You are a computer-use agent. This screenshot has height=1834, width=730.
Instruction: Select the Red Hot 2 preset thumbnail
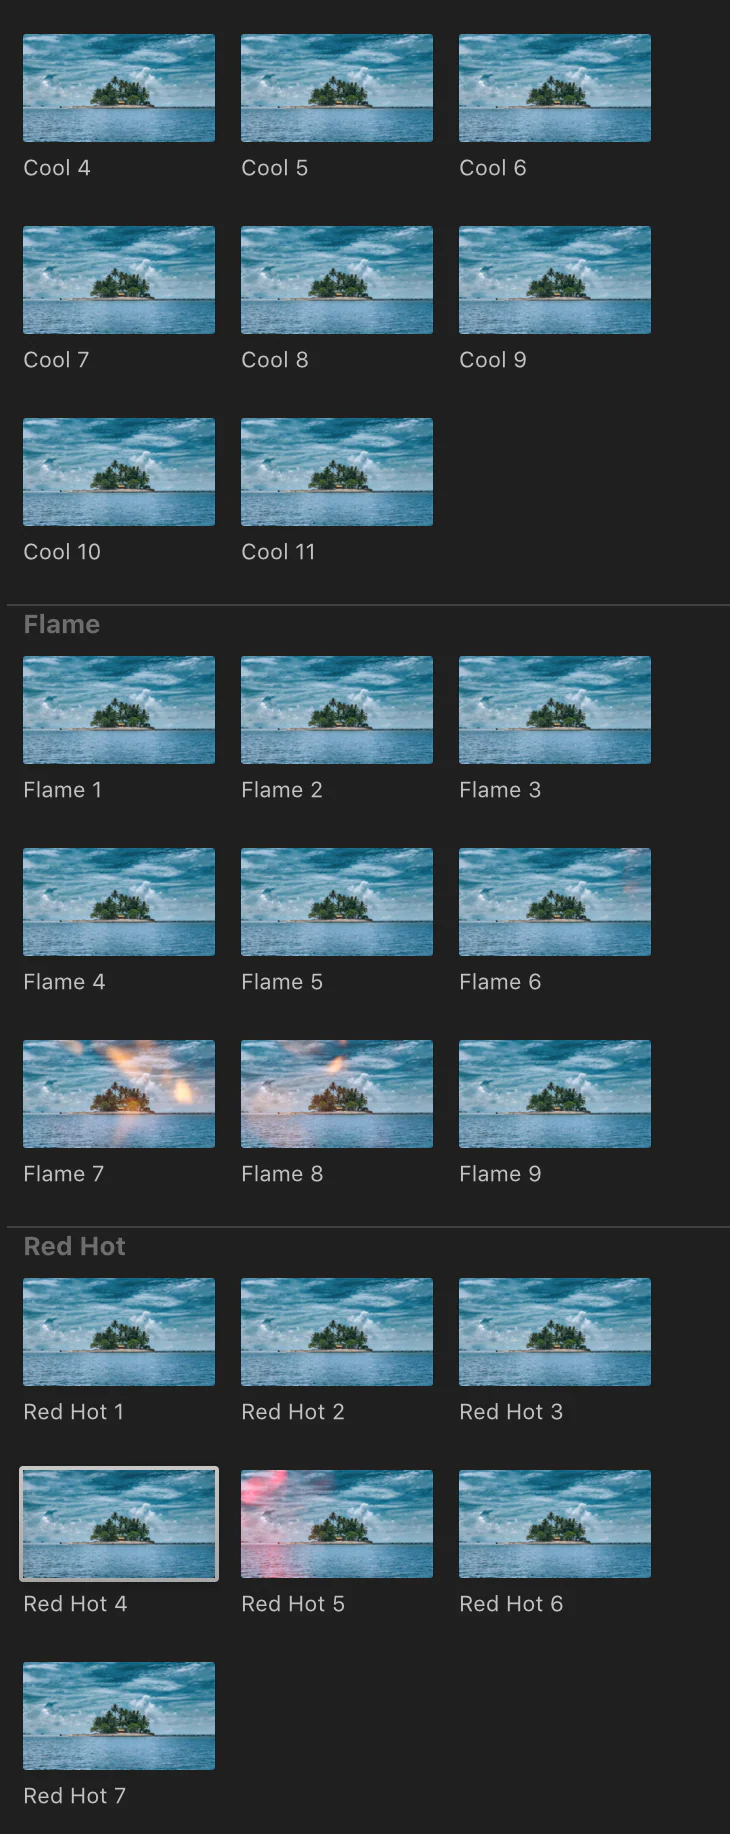pyautogui.click(x=337, y=1332)
